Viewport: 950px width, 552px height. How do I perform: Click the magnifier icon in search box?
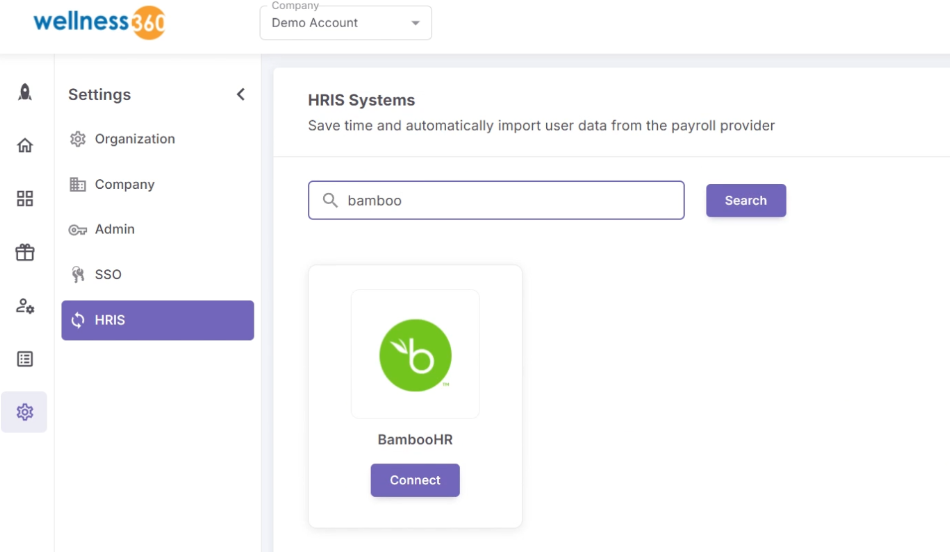[330, 200]
